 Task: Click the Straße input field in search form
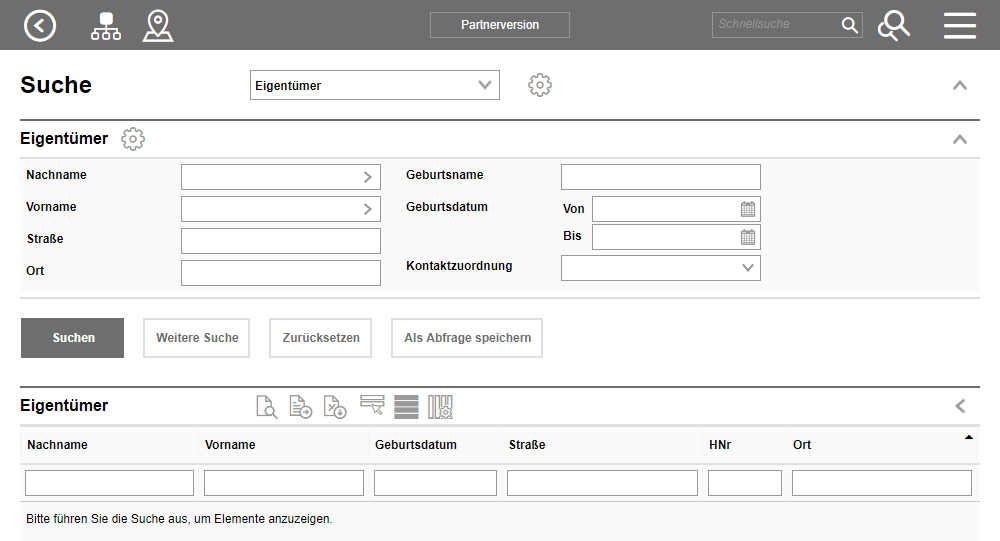coord(280,241)
